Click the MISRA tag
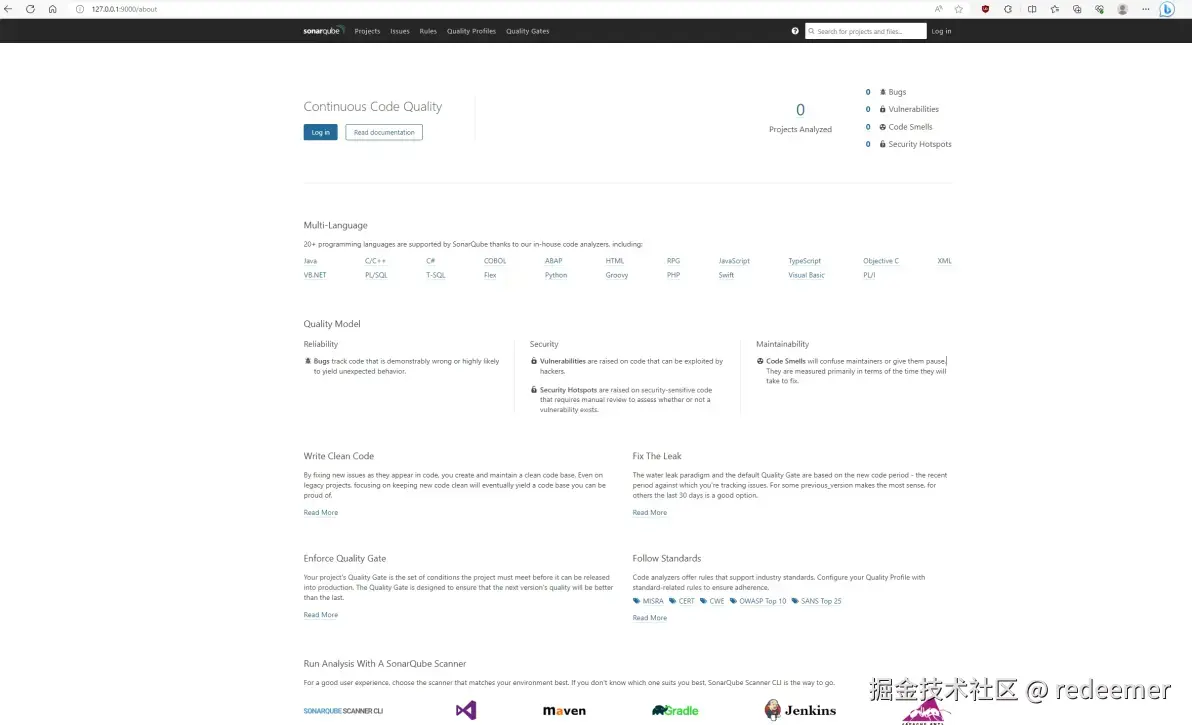Viewport: 1192px width, 725px height. click(x=648, y=601)
